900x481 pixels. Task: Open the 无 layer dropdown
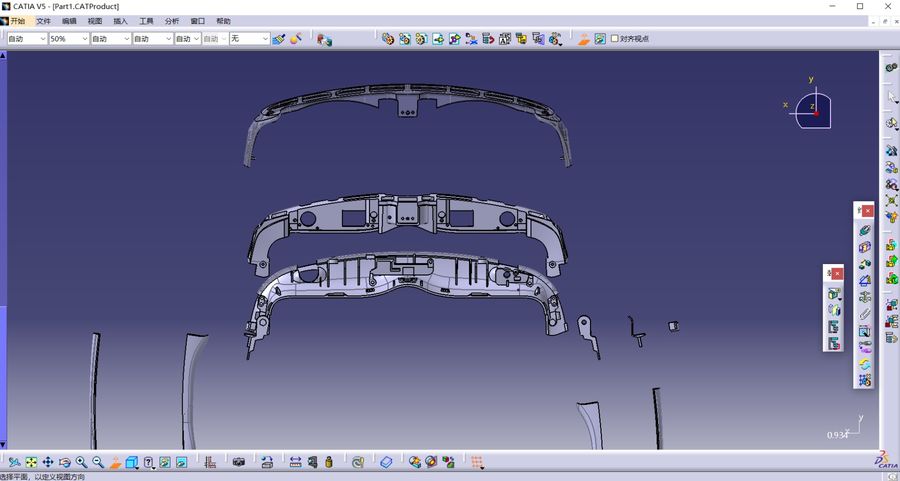coord(250,38)
